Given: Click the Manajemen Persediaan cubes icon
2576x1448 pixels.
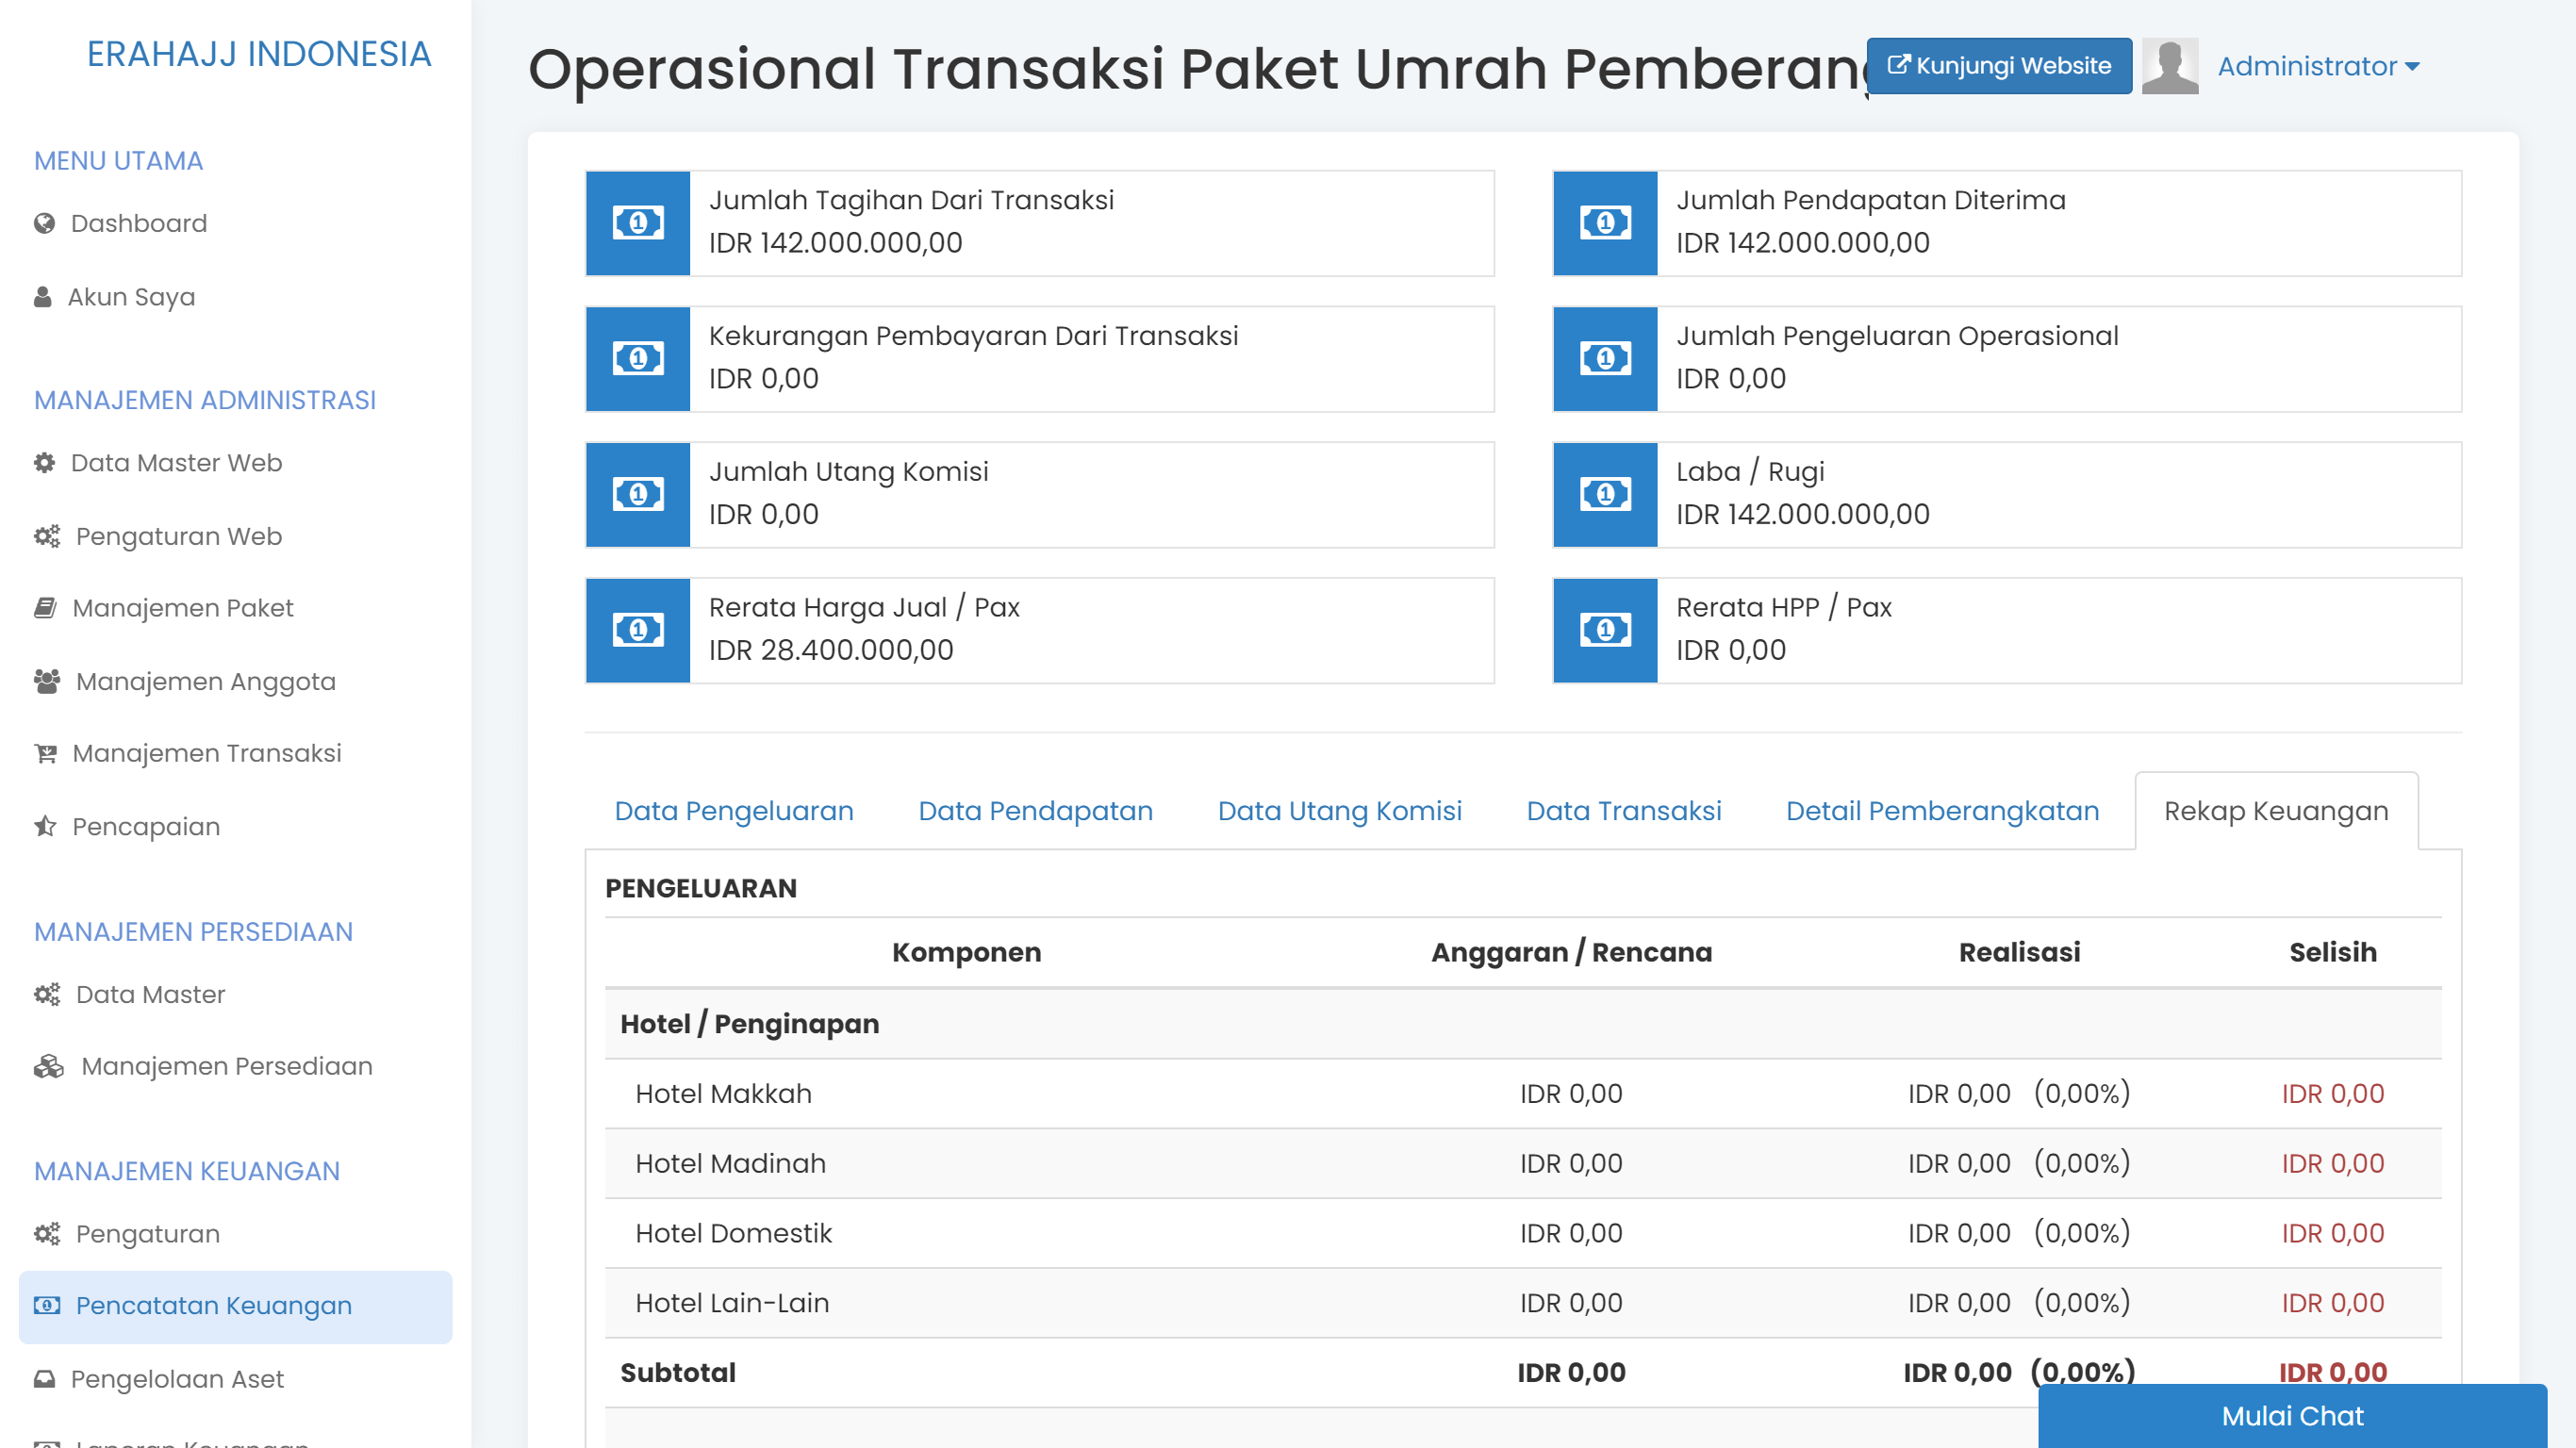Looking at the screenshot, I should [49, 1066].
